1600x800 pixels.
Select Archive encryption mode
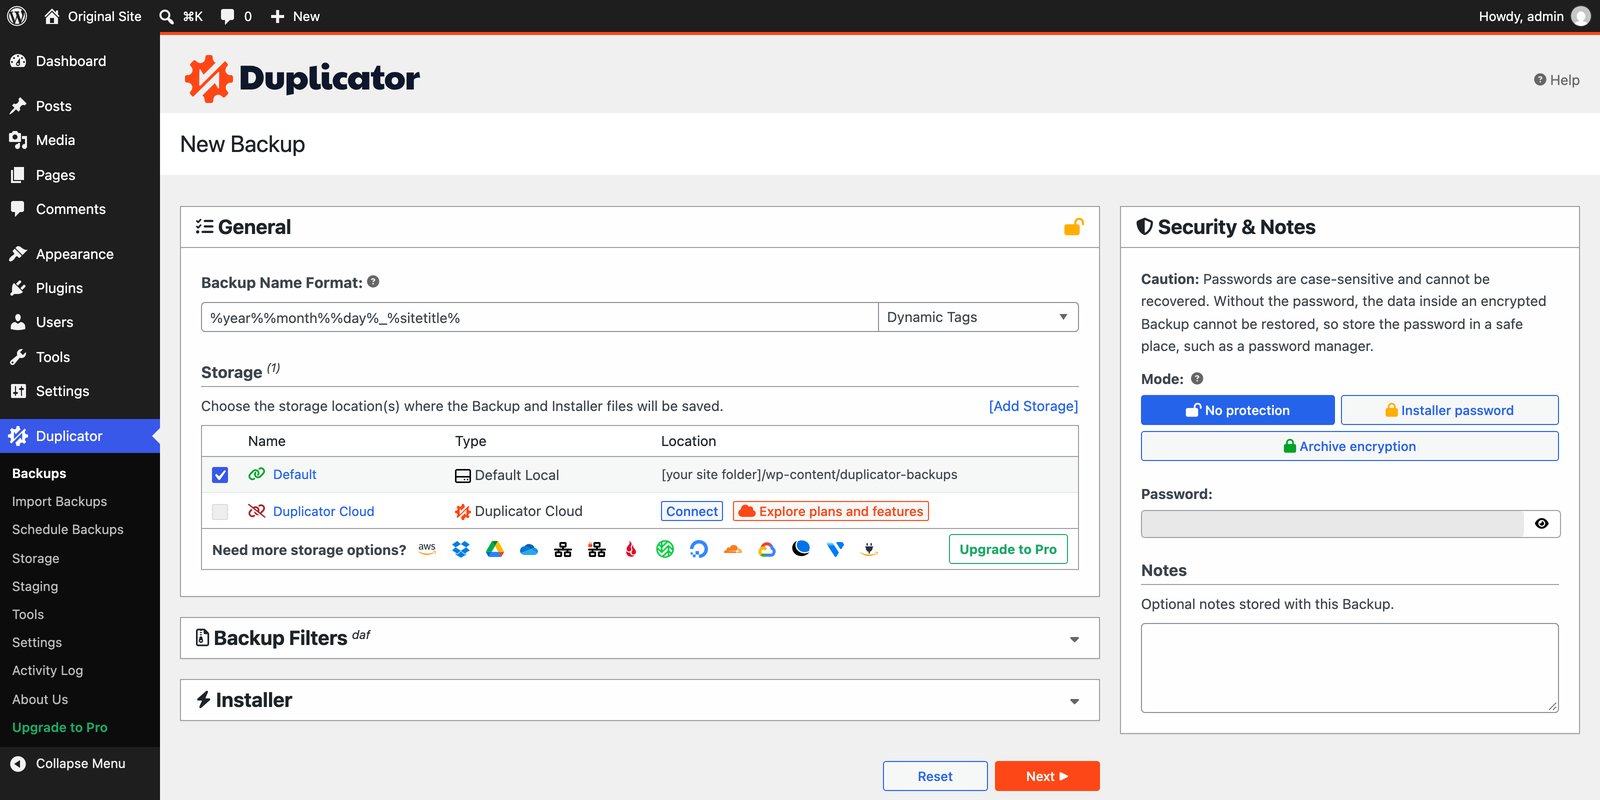click(1350, 446)
